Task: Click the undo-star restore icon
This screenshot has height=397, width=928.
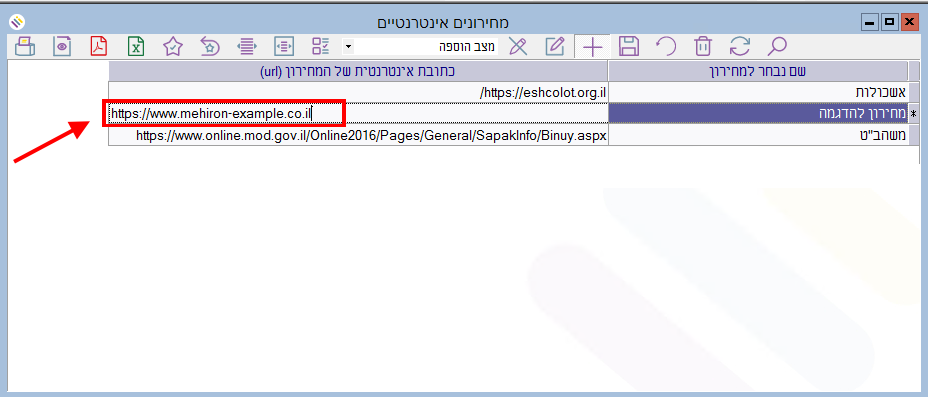Action: (210, 46)
